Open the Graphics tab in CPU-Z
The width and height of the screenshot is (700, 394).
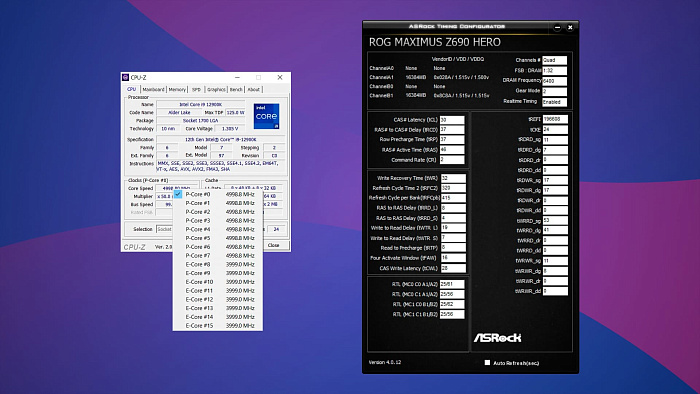tap(217, 90)
